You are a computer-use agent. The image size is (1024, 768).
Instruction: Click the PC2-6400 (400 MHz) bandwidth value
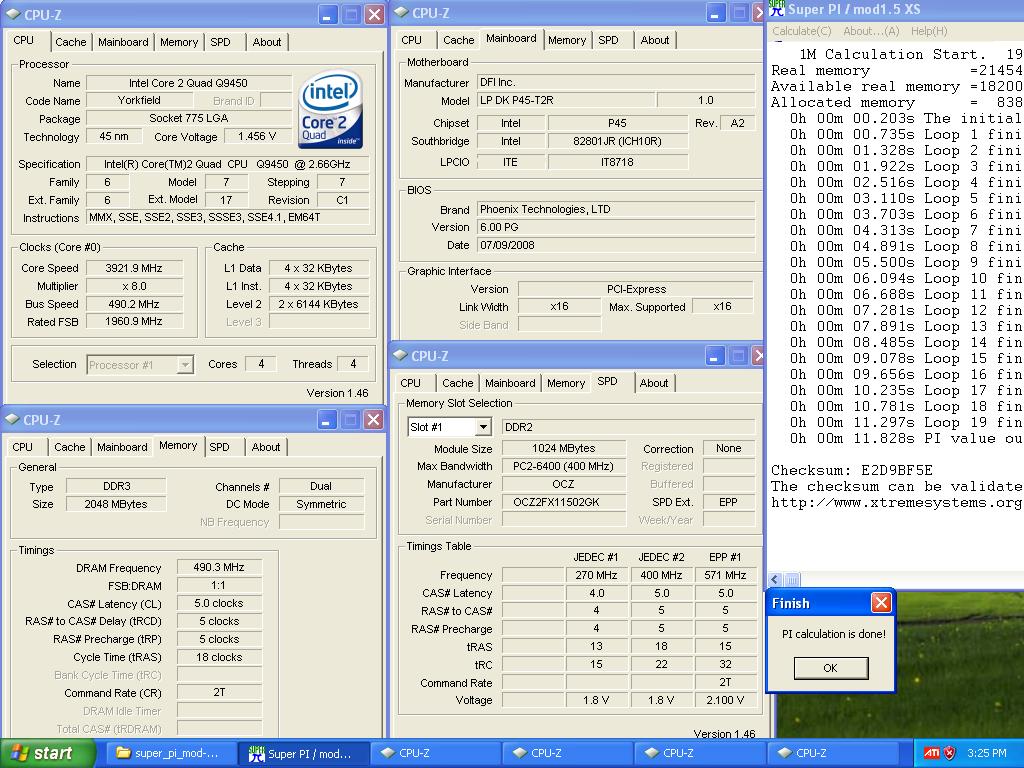click(563, 466)
